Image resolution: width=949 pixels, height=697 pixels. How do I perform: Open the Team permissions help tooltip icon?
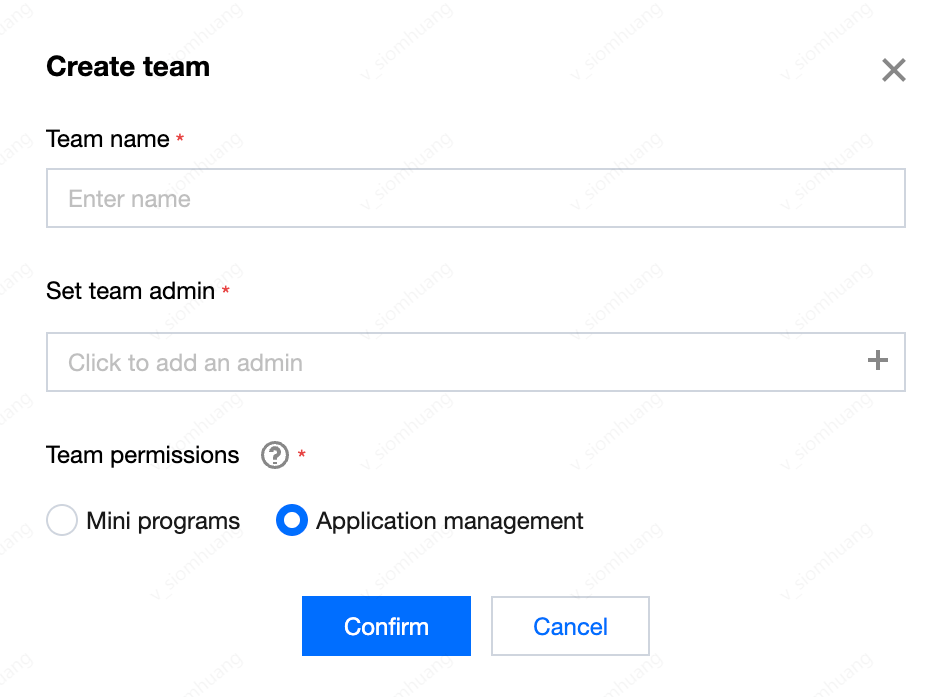click(x=274, y=456)
